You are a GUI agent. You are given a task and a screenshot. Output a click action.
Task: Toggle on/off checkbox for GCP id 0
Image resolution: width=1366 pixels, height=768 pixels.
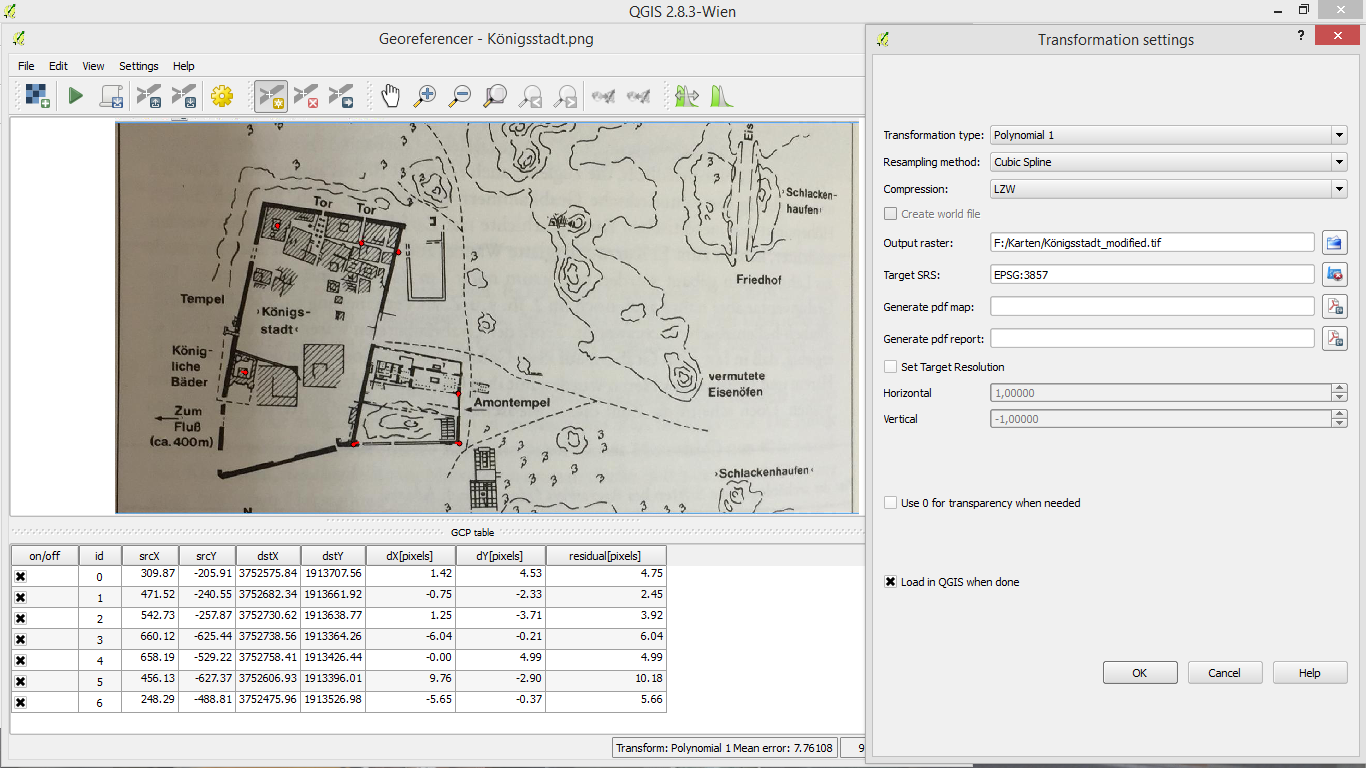(20, 577)
